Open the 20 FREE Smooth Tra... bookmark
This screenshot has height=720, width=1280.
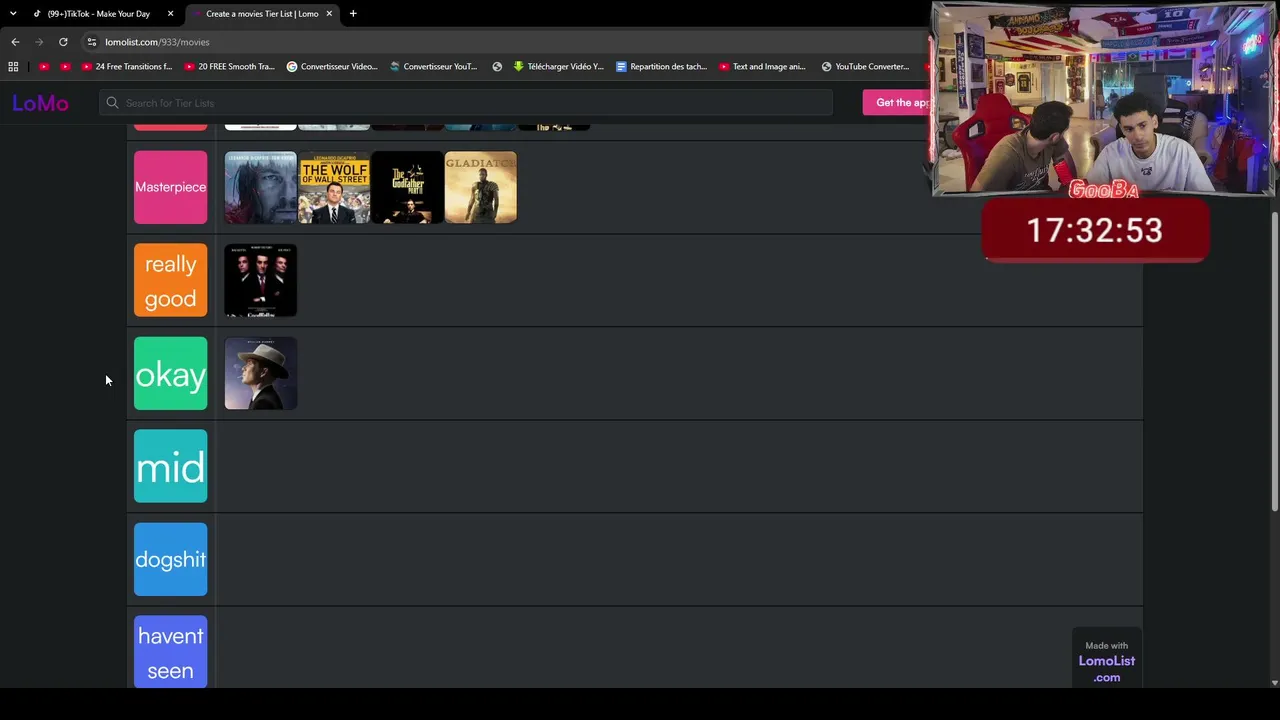[x=229, y=67]
